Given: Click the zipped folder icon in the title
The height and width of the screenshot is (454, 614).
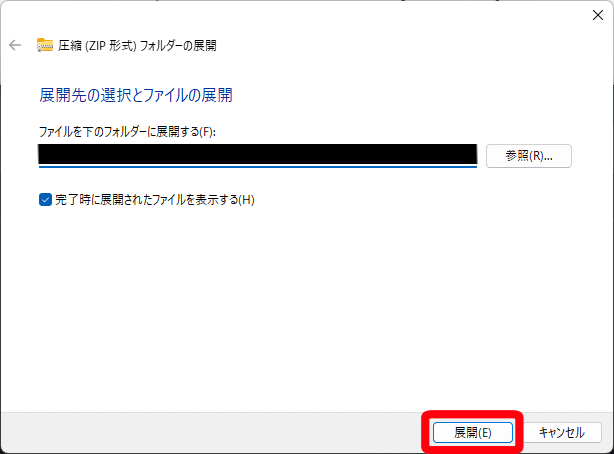Looking at the screenshot, I should [45, 45].
